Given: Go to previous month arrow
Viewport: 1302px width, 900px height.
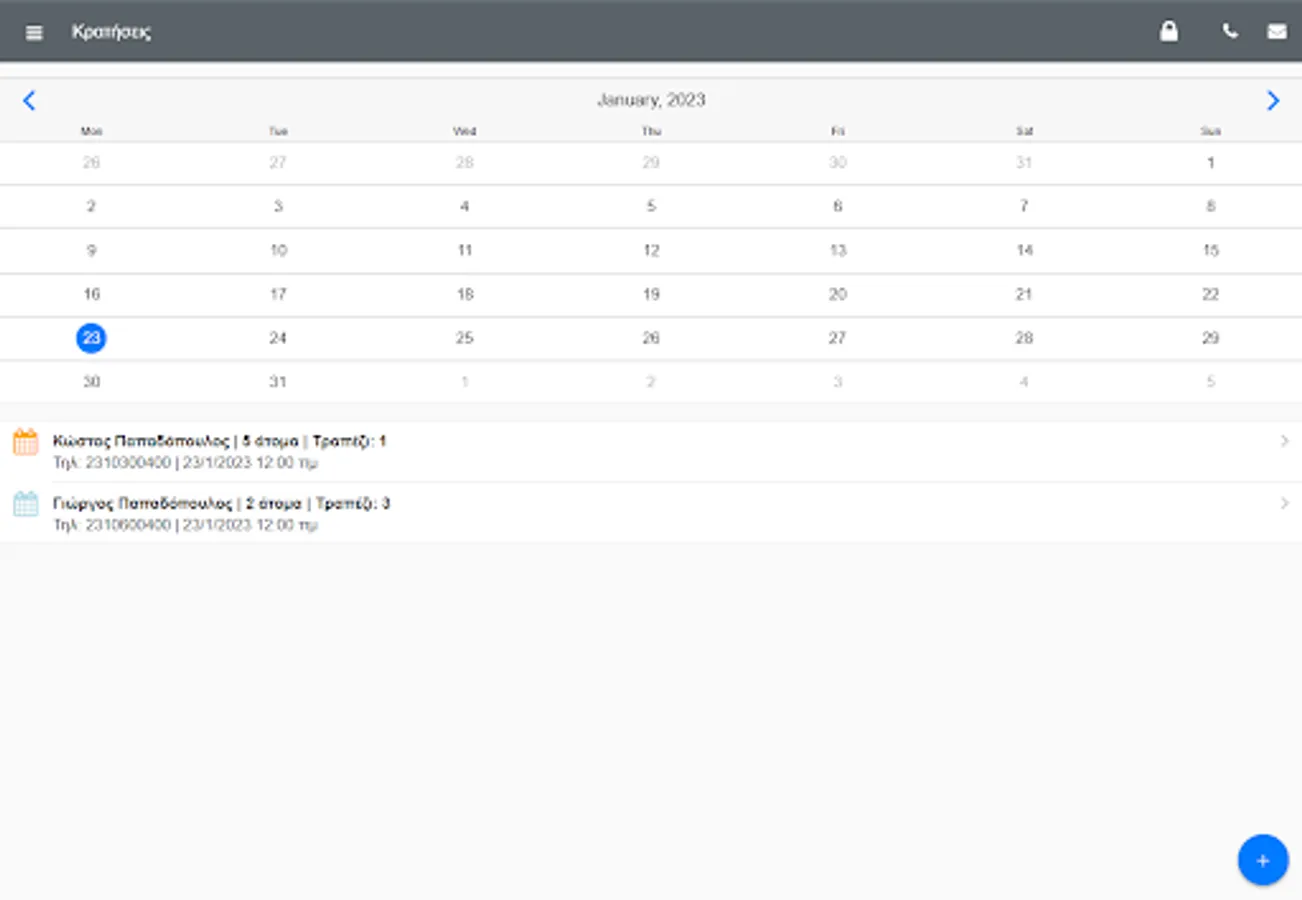Looking at the screenshot, I should (29, 100).
